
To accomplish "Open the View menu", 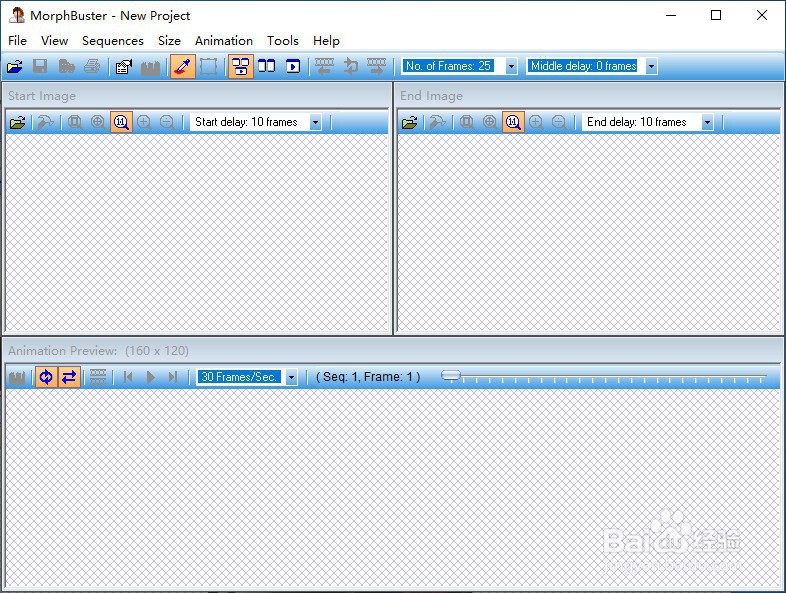I will pyautogui.click(x=55, y=41).
